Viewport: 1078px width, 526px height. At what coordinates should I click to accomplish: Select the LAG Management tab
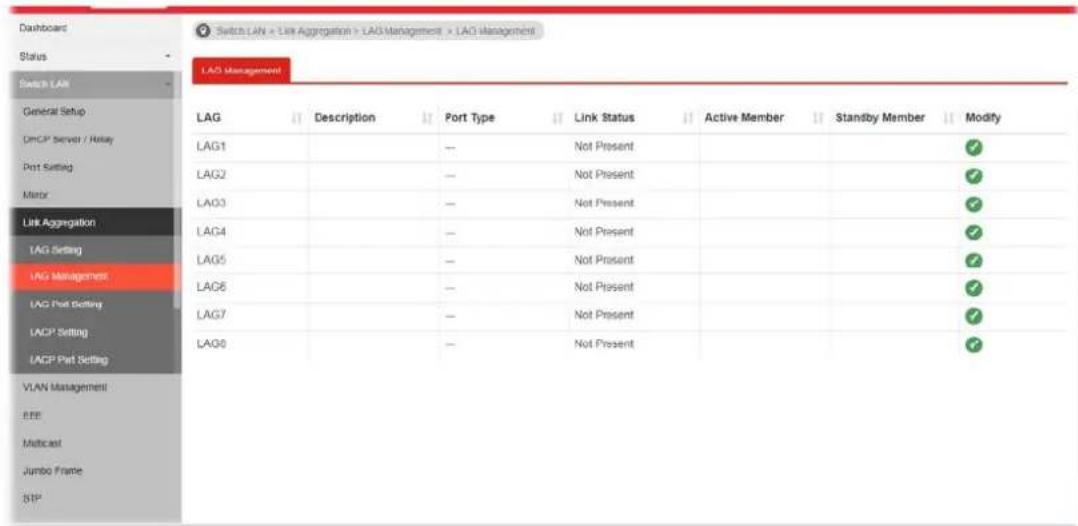(x=241, y=71)
